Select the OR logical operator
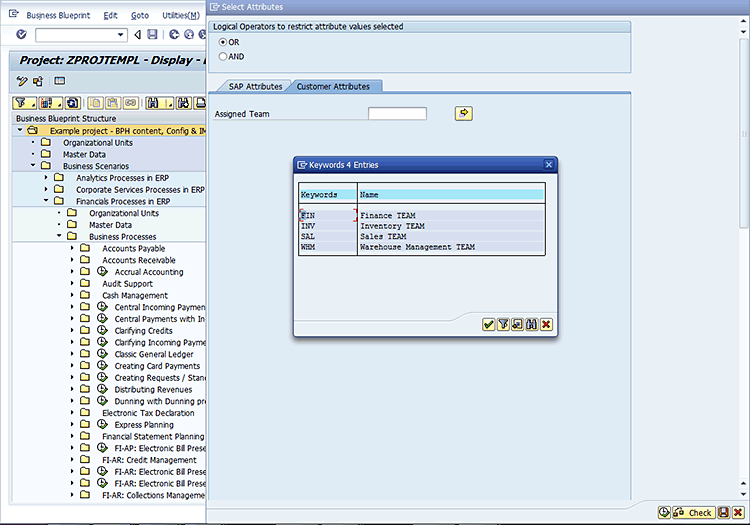The image size is (750, 525). [x=222, y=43]
